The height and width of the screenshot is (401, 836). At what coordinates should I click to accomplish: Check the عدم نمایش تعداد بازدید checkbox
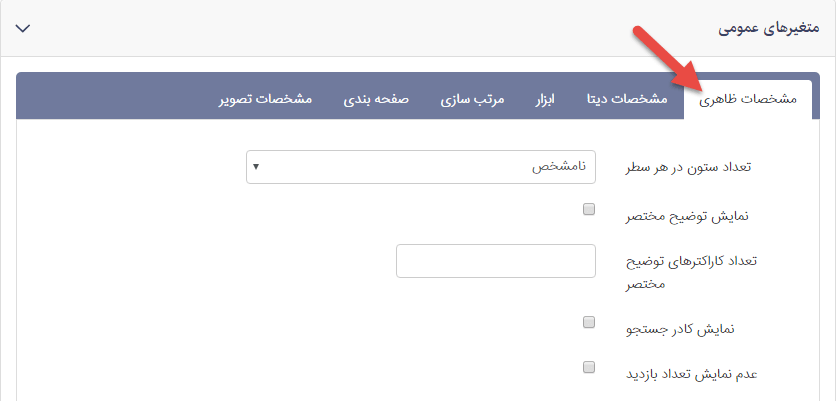tap(589, 367)
